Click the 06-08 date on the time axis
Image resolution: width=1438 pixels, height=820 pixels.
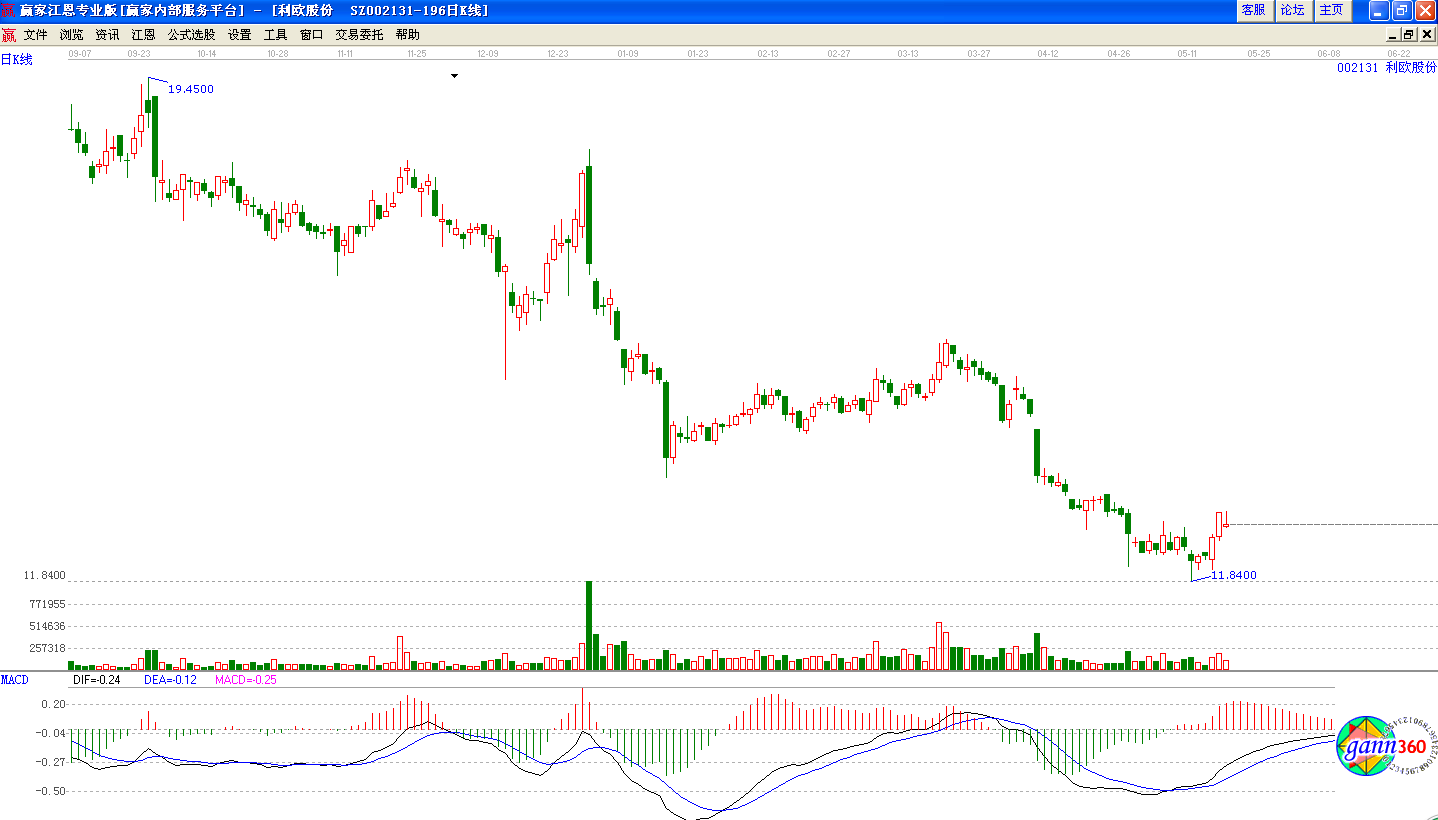[x=1329, y=53]
